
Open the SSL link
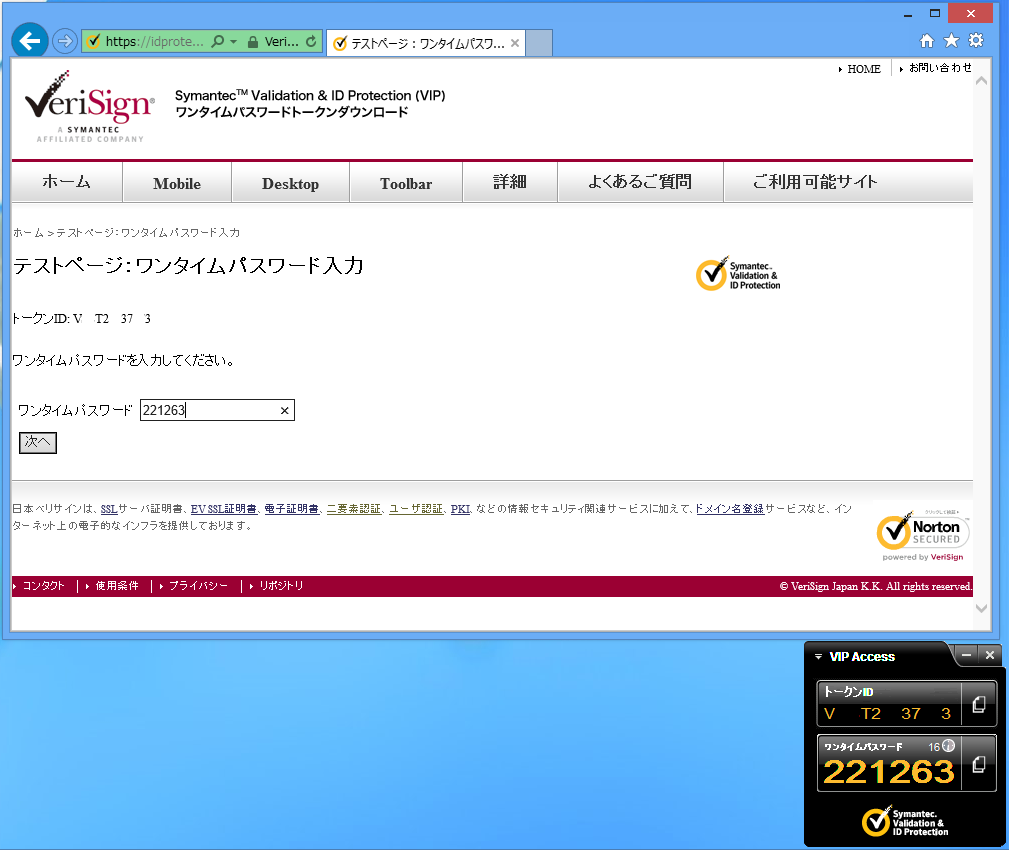[x=109, y=509]
